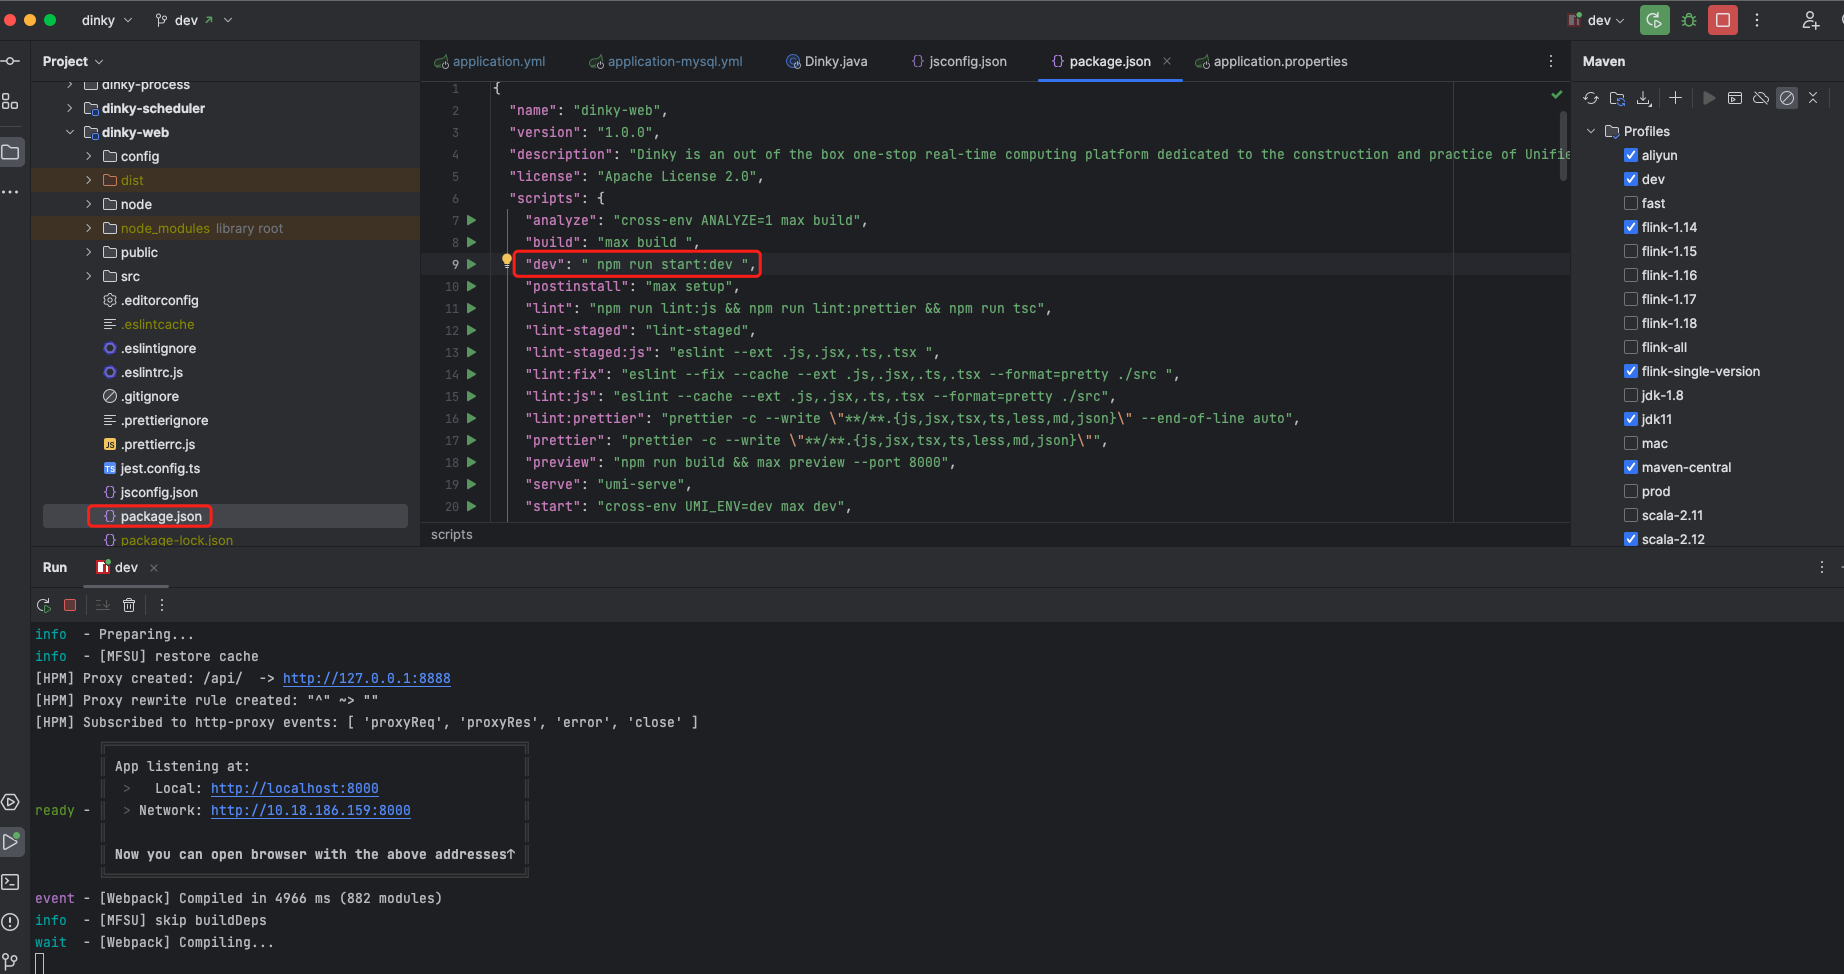The width and height of the screenshot is (1844, 974).
Task: Reload all Maven projects
Action: (x=1591, y=97)
